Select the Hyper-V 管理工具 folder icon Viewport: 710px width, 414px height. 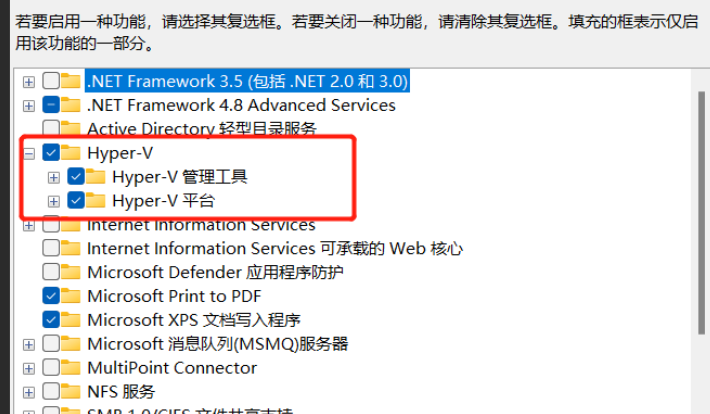click(x=96, y=176)
